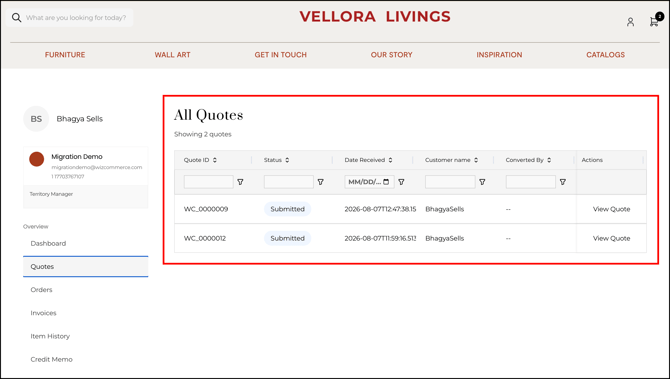Select Quotes in the sidebar
The width and height of the screenshot is (670, 379).
pyautogui.click(x=85, y=267)
